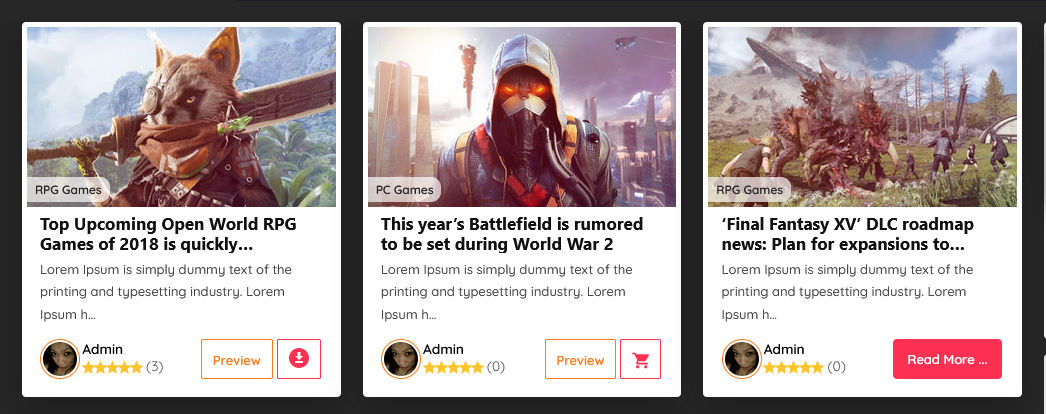Image resolution: width=1046 pixels, height=414 pixels.
Task: Click the download icon button on first card
Action: (299, 359)
